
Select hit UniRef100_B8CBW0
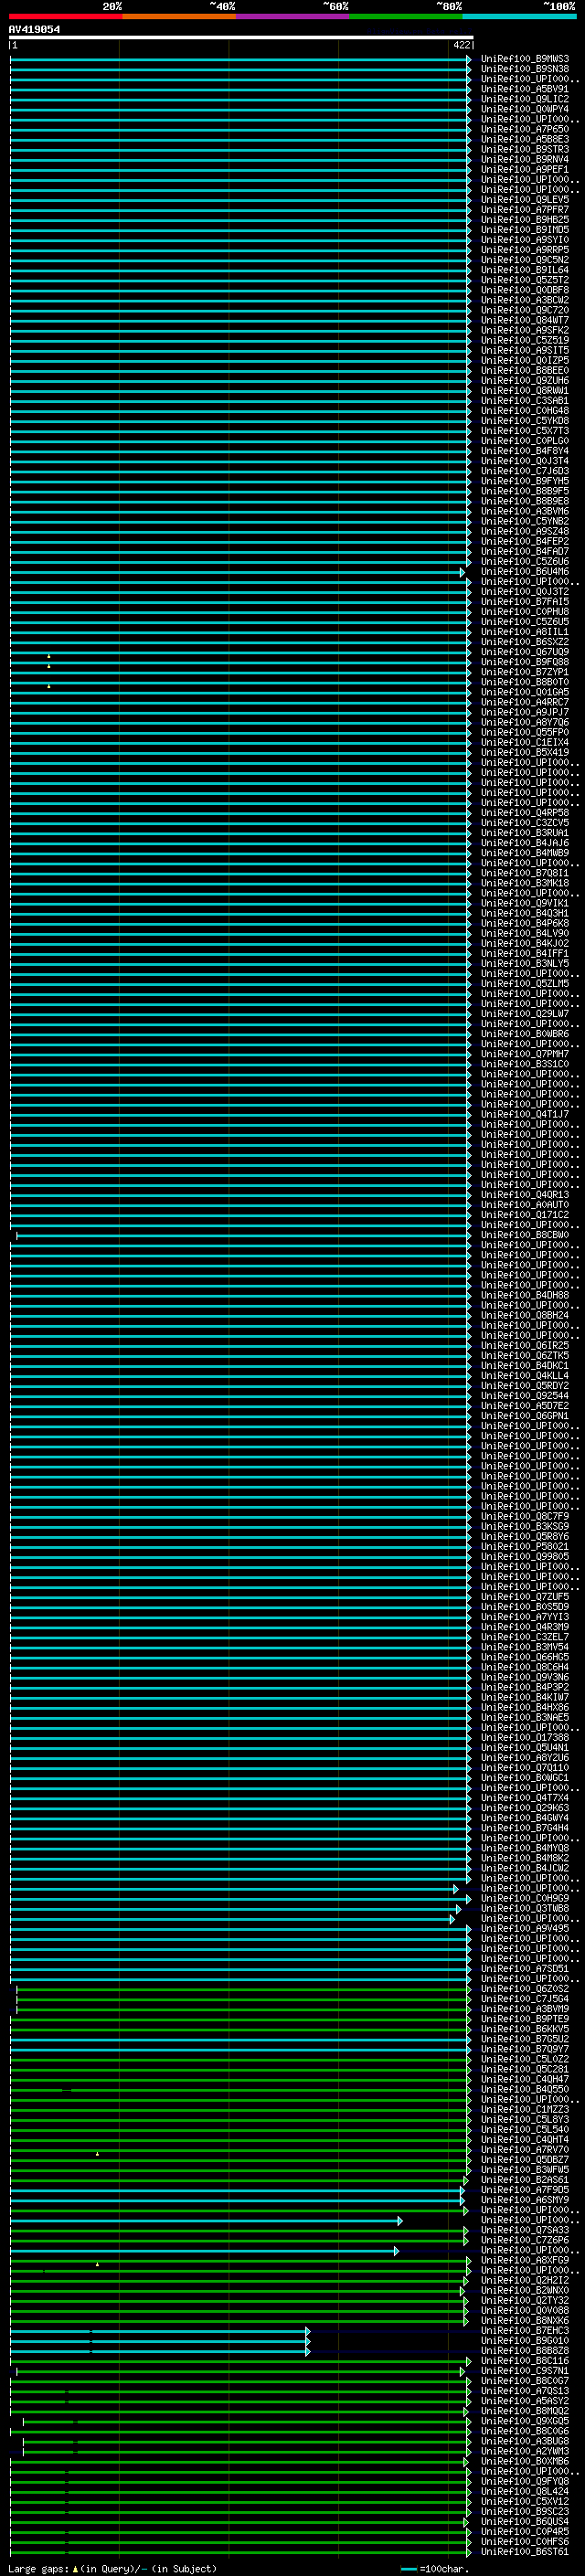pyautogui.click(x=524, y=1235)
